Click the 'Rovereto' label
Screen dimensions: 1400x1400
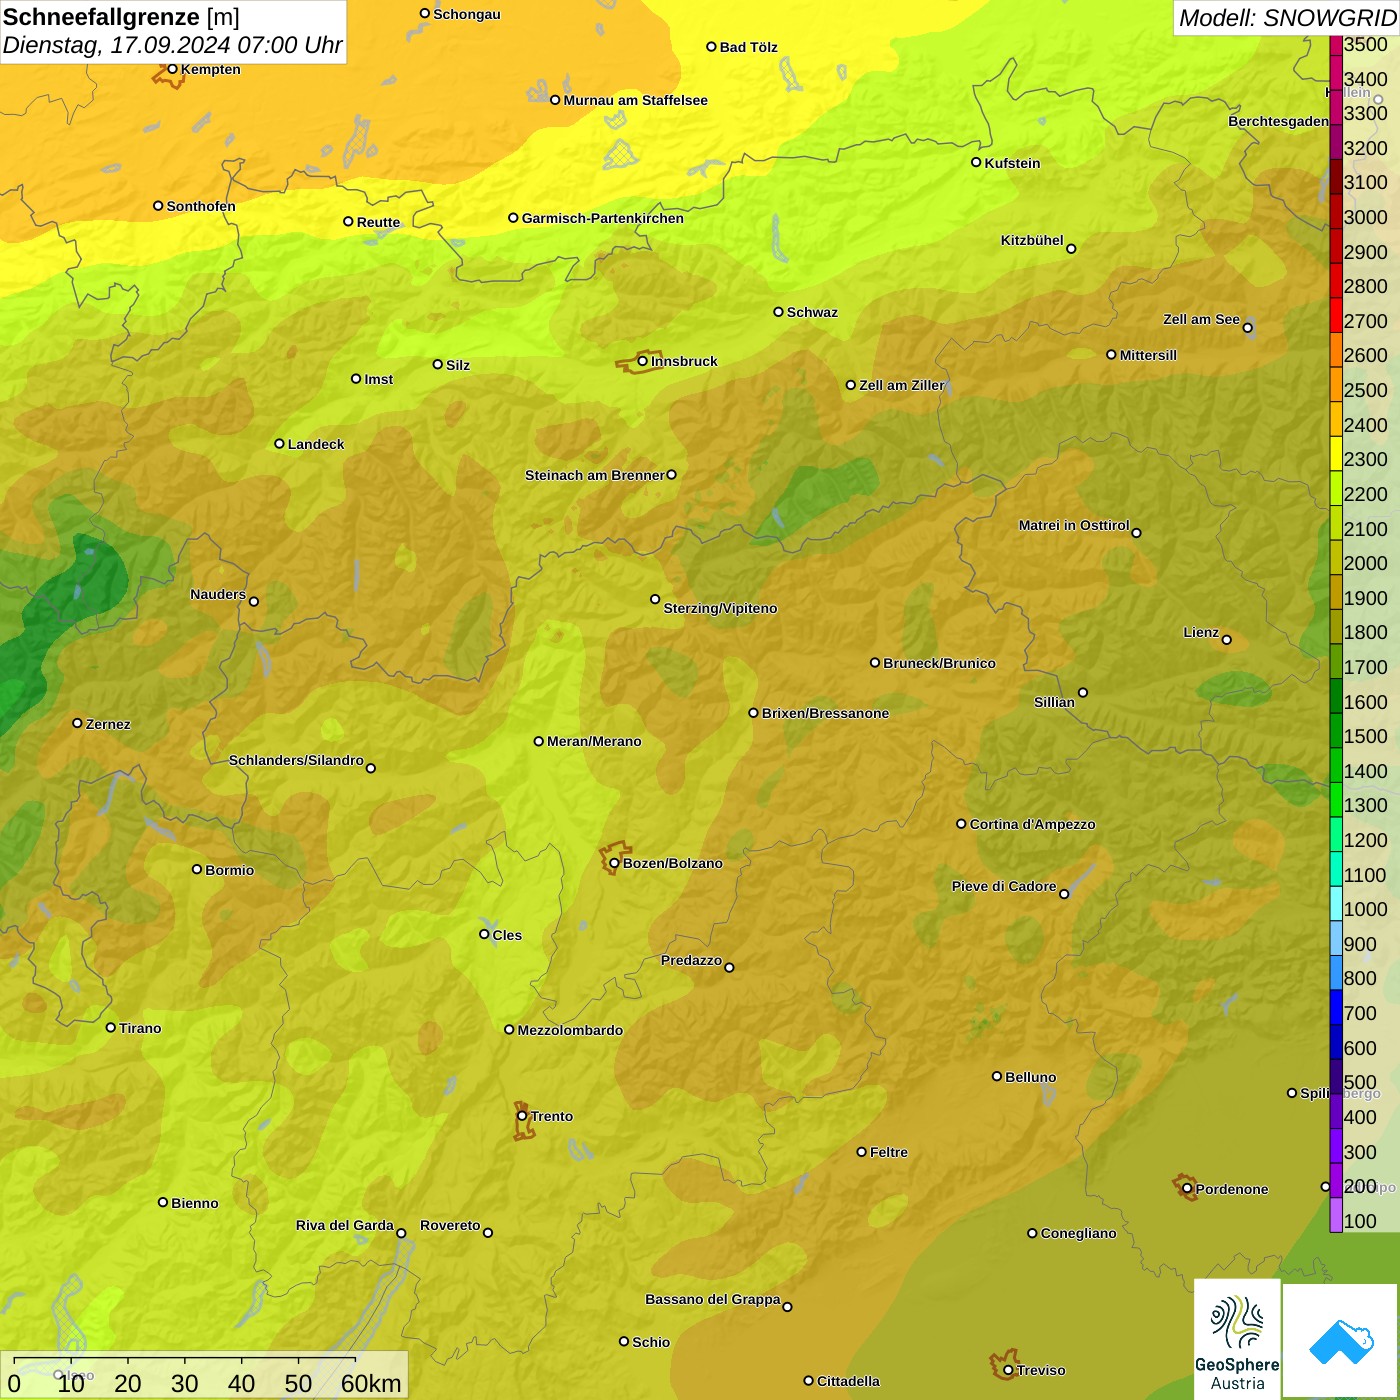[x=450, y=1225]
